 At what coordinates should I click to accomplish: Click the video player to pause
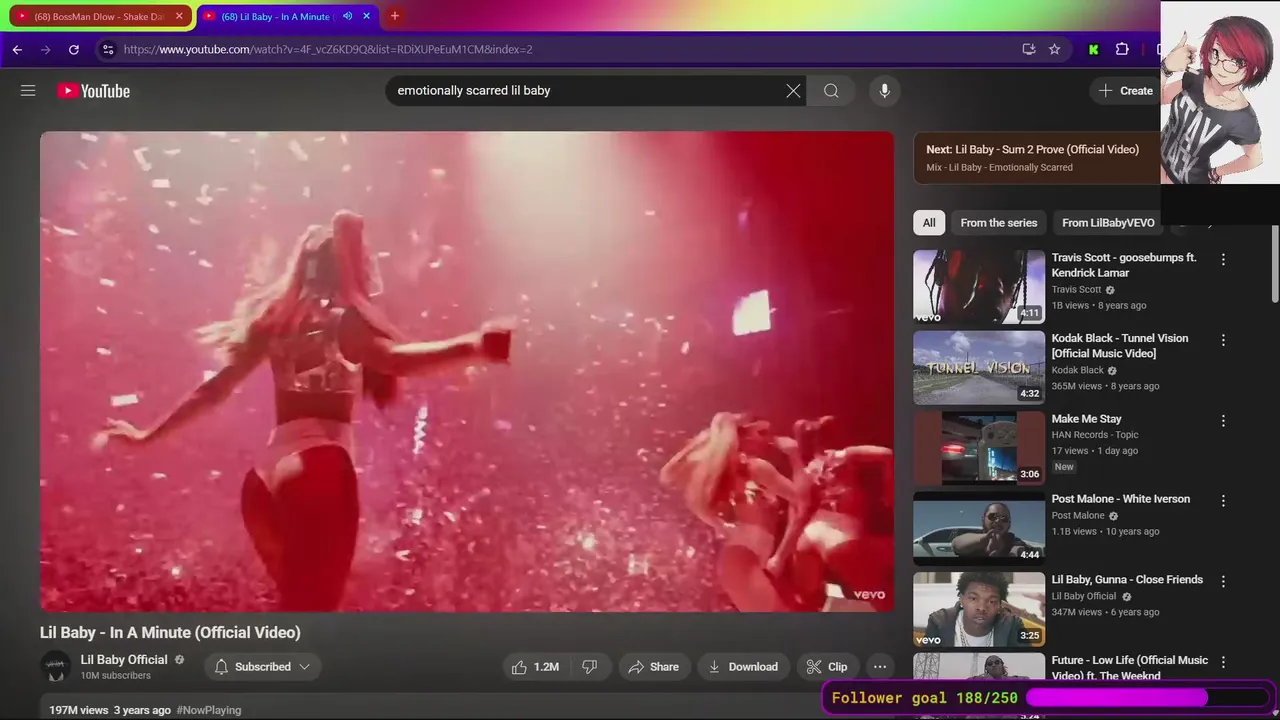click(467, 371)
